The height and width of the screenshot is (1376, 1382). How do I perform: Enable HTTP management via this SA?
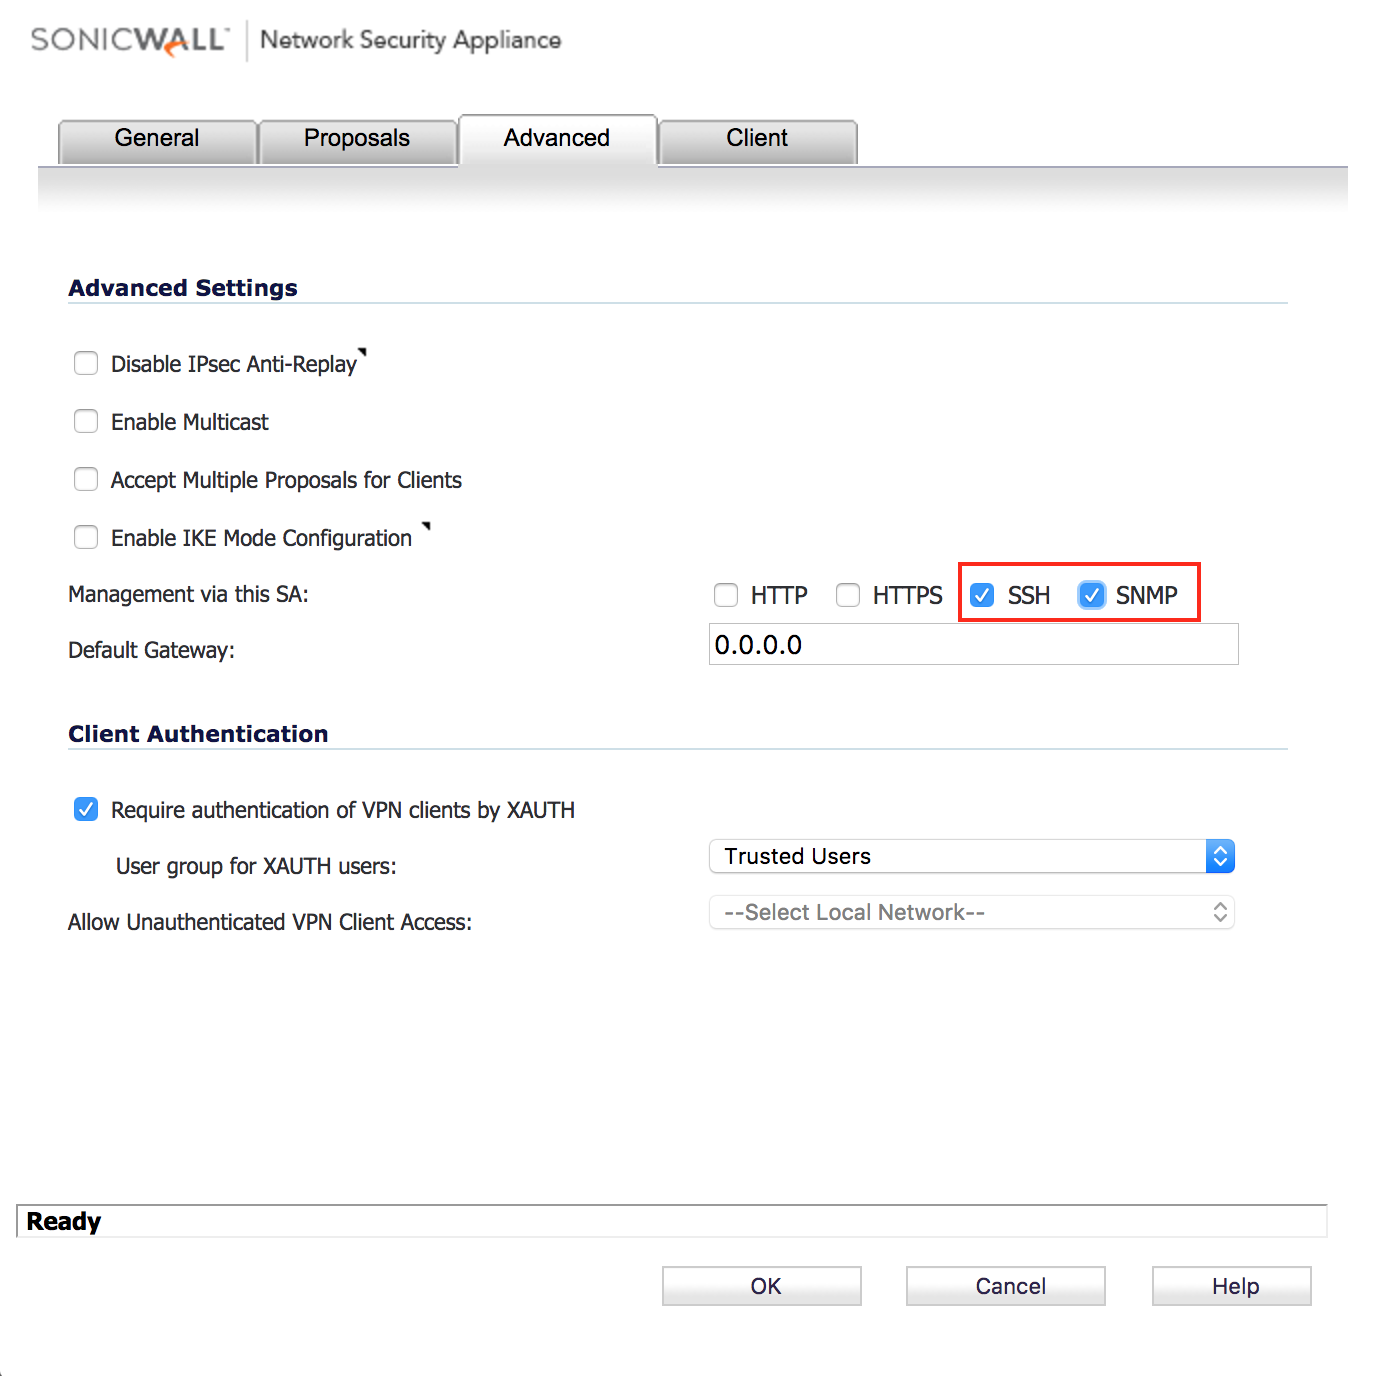click(x=726, y=594)
